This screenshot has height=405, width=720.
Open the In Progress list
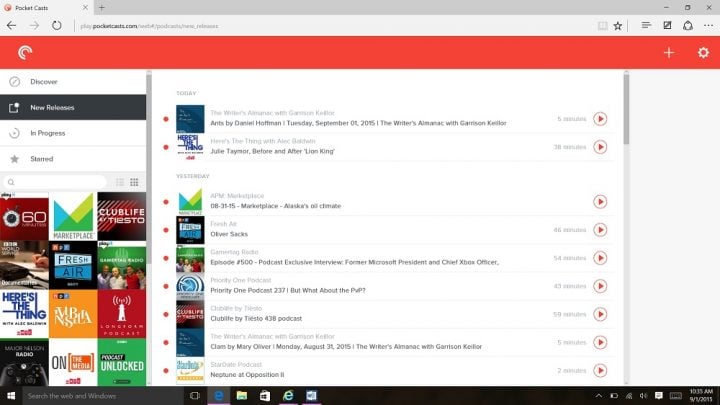pos(73,133)
